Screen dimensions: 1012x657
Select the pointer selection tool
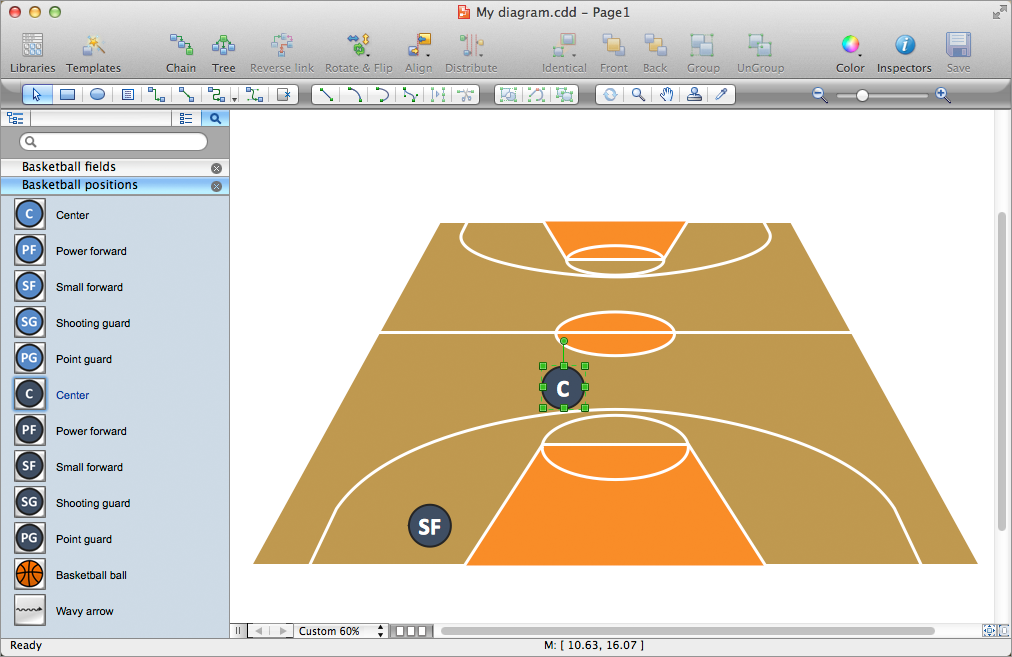[37, 94]
